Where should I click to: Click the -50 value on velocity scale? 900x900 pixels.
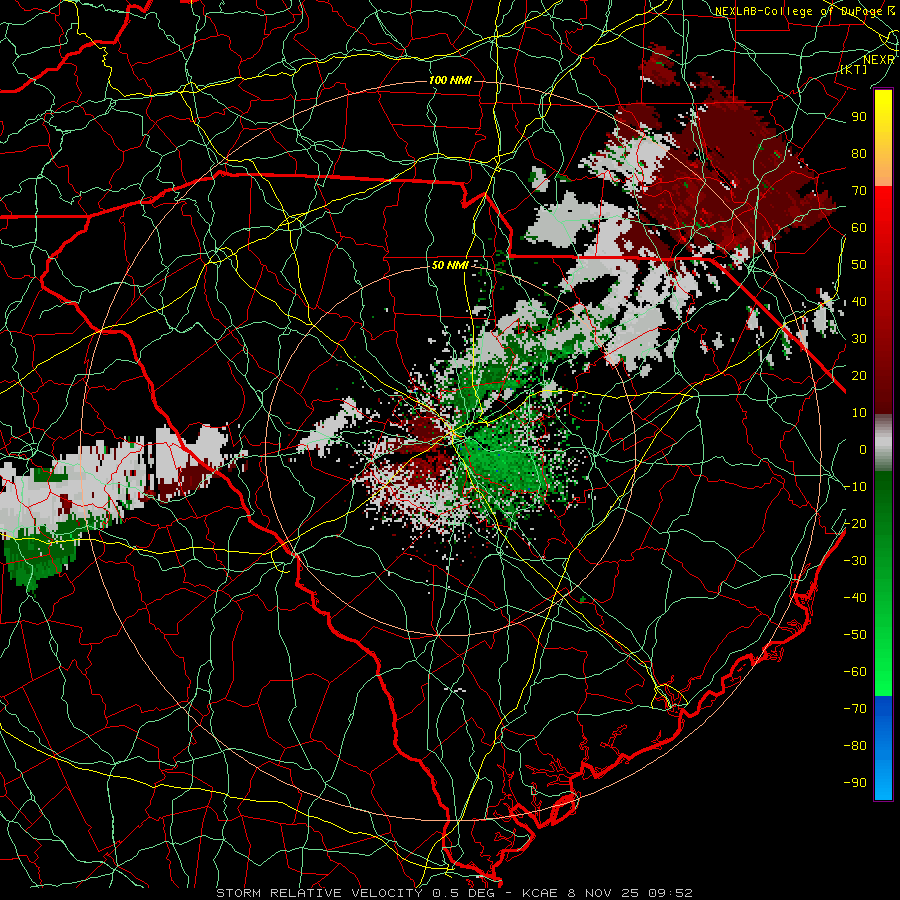pyautogui.click(x=855, y=635)
